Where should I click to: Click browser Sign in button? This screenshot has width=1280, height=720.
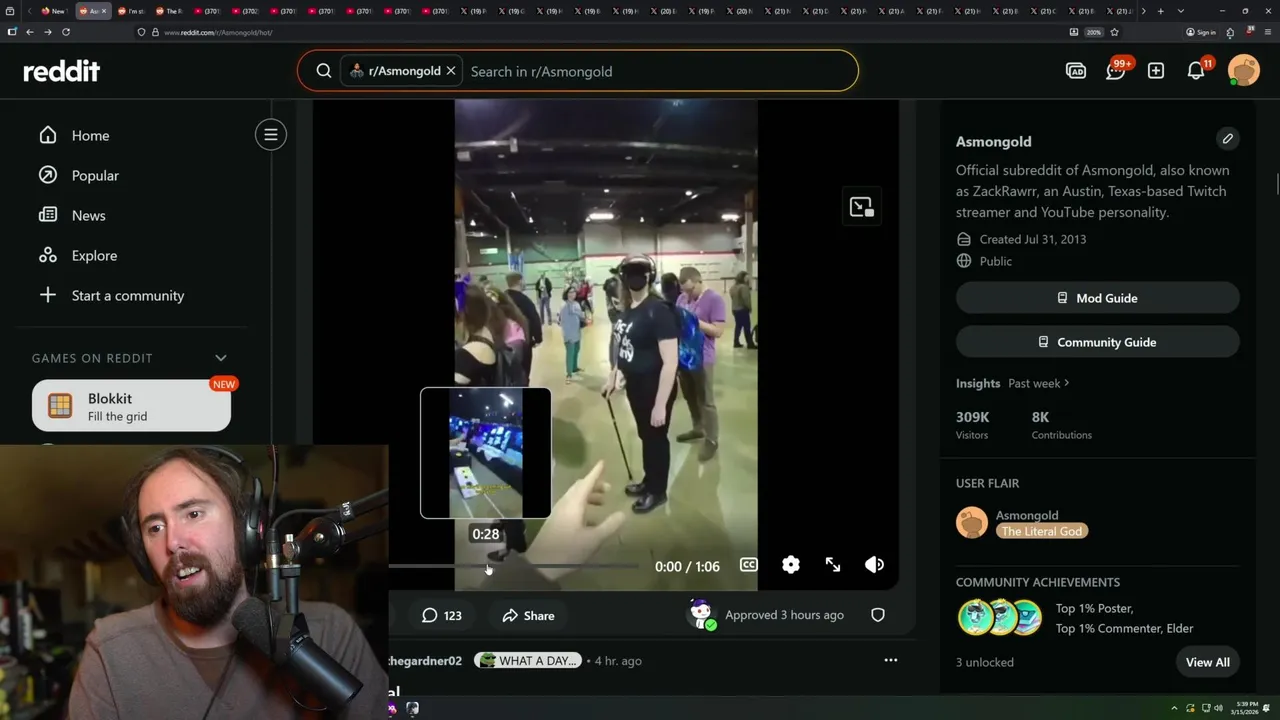(x=1201, y=32)
